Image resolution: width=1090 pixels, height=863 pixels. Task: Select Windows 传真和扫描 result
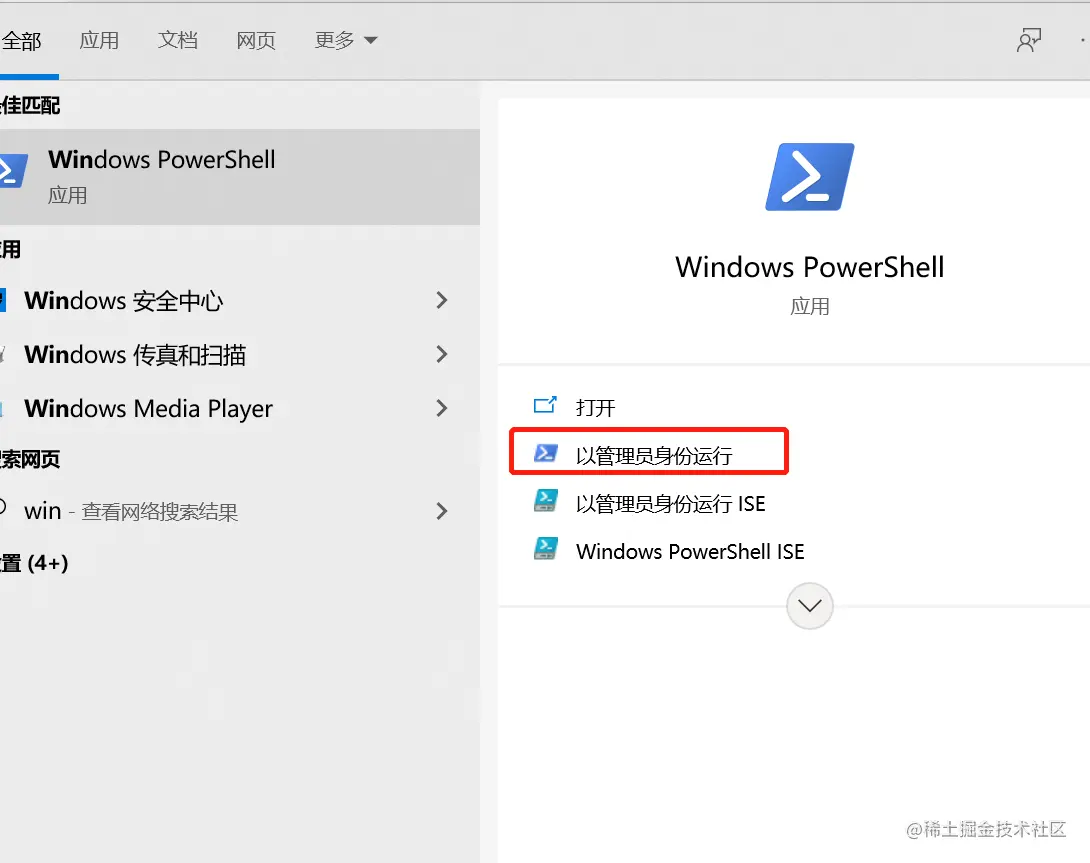(240, 354)
